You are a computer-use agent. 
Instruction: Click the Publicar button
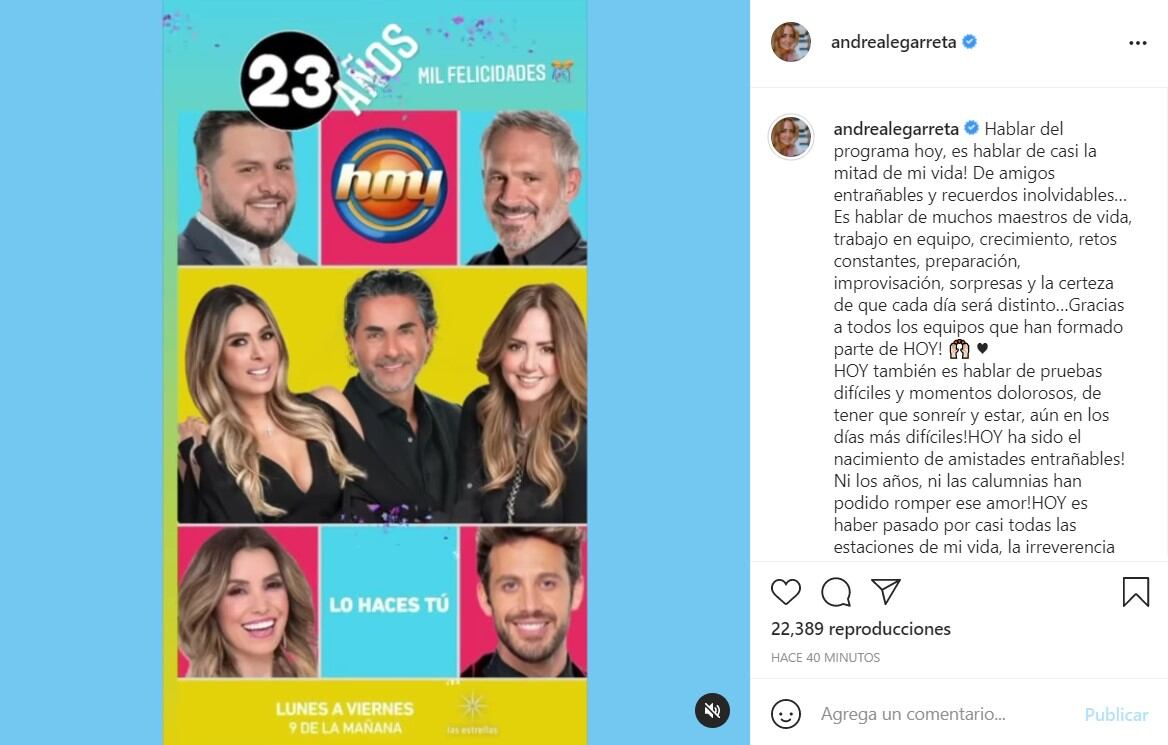pyautogui.click(x=1116, y=714)
